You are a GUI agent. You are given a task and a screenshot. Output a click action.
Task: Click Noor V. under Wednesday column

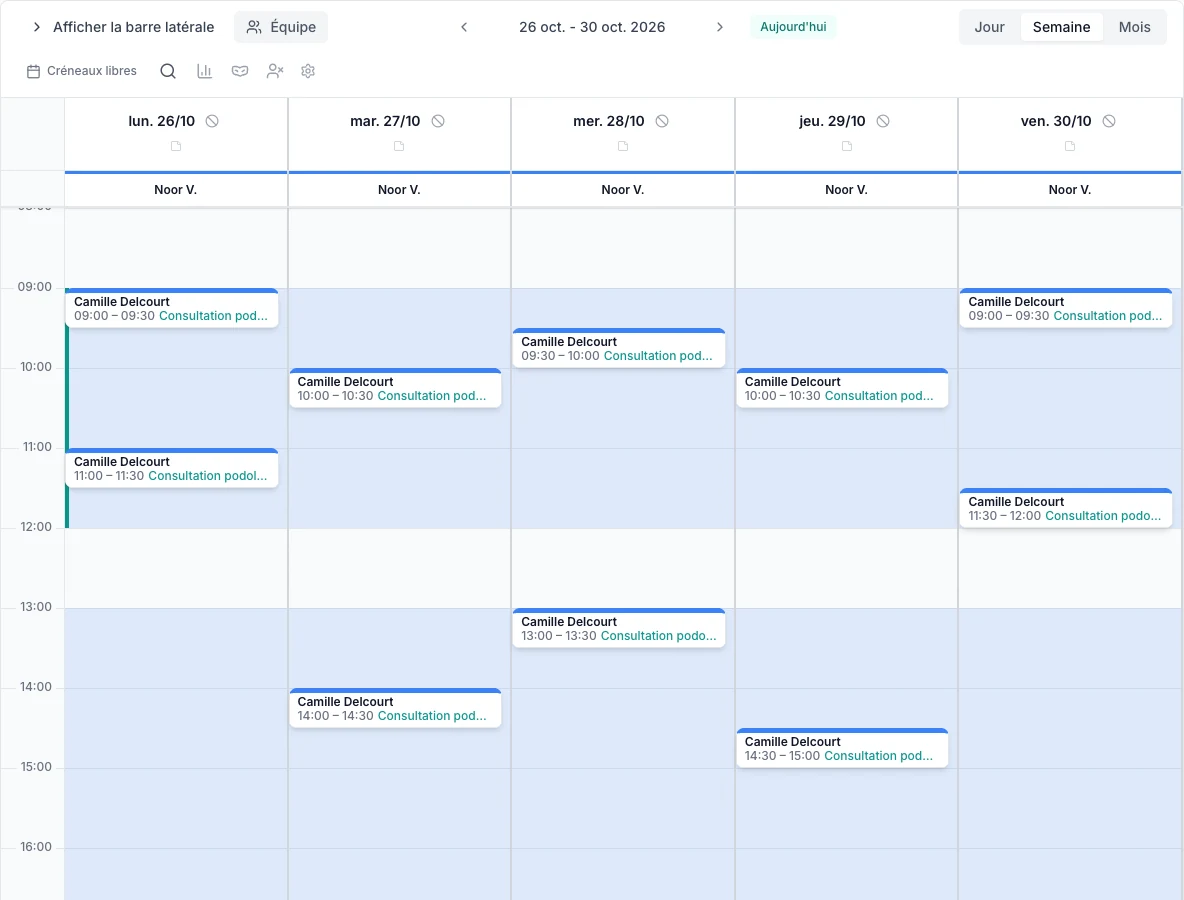click(622, 190)
